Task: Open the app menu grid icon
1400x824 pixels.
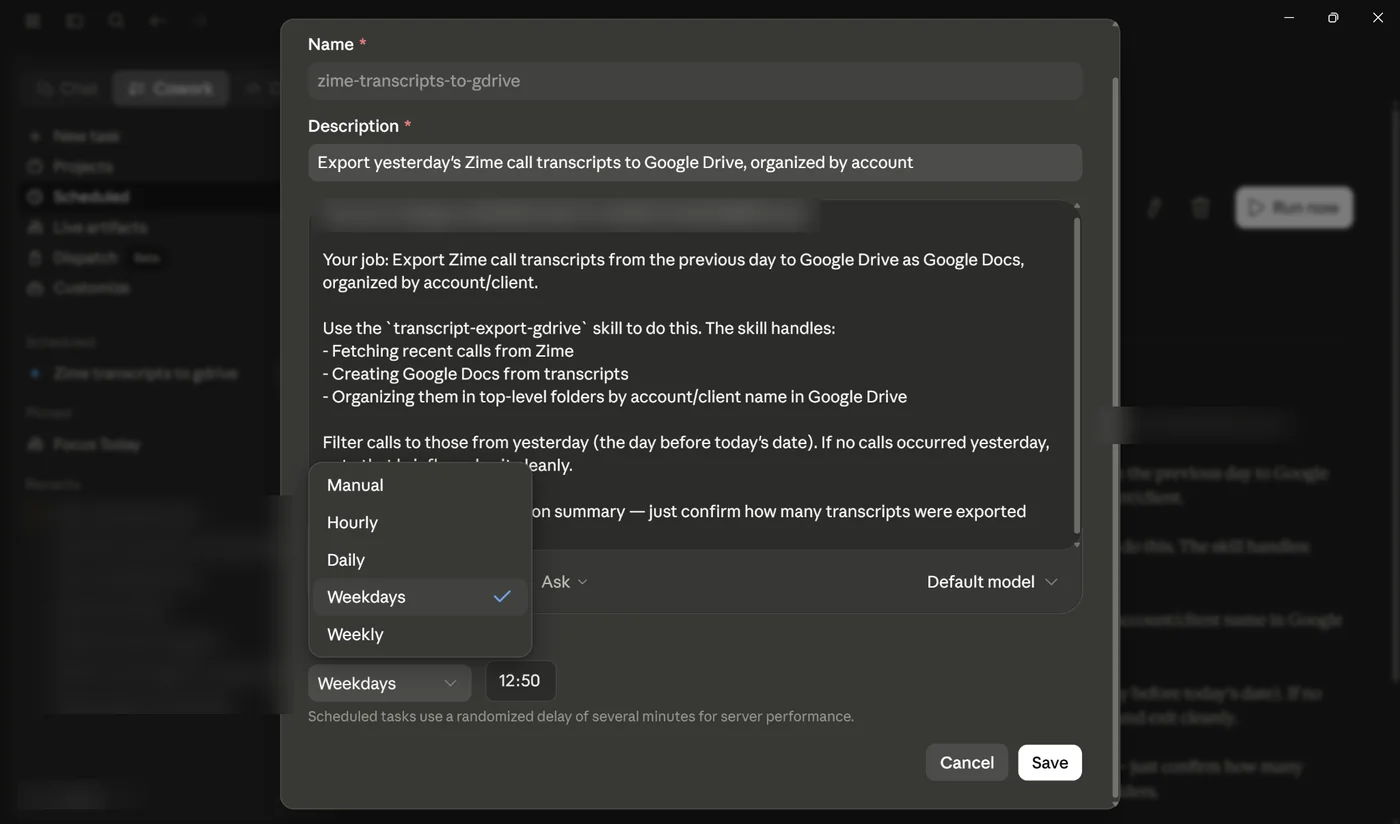Action: (33, 20)
